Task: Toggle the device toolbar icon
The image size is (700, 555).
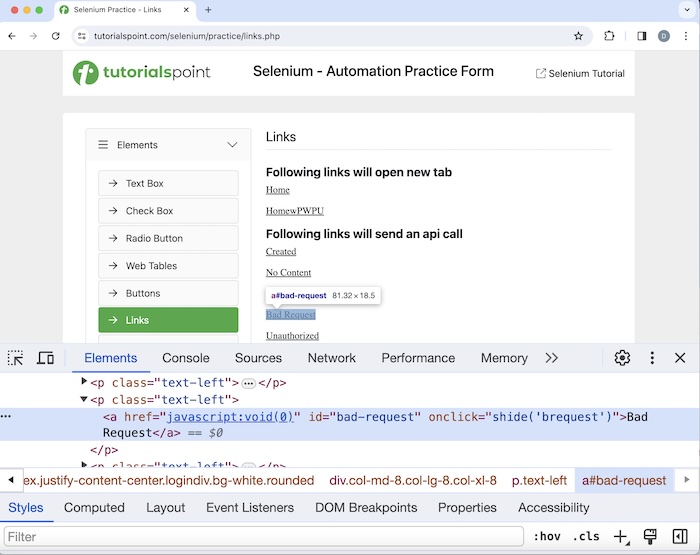Action: 46,358
